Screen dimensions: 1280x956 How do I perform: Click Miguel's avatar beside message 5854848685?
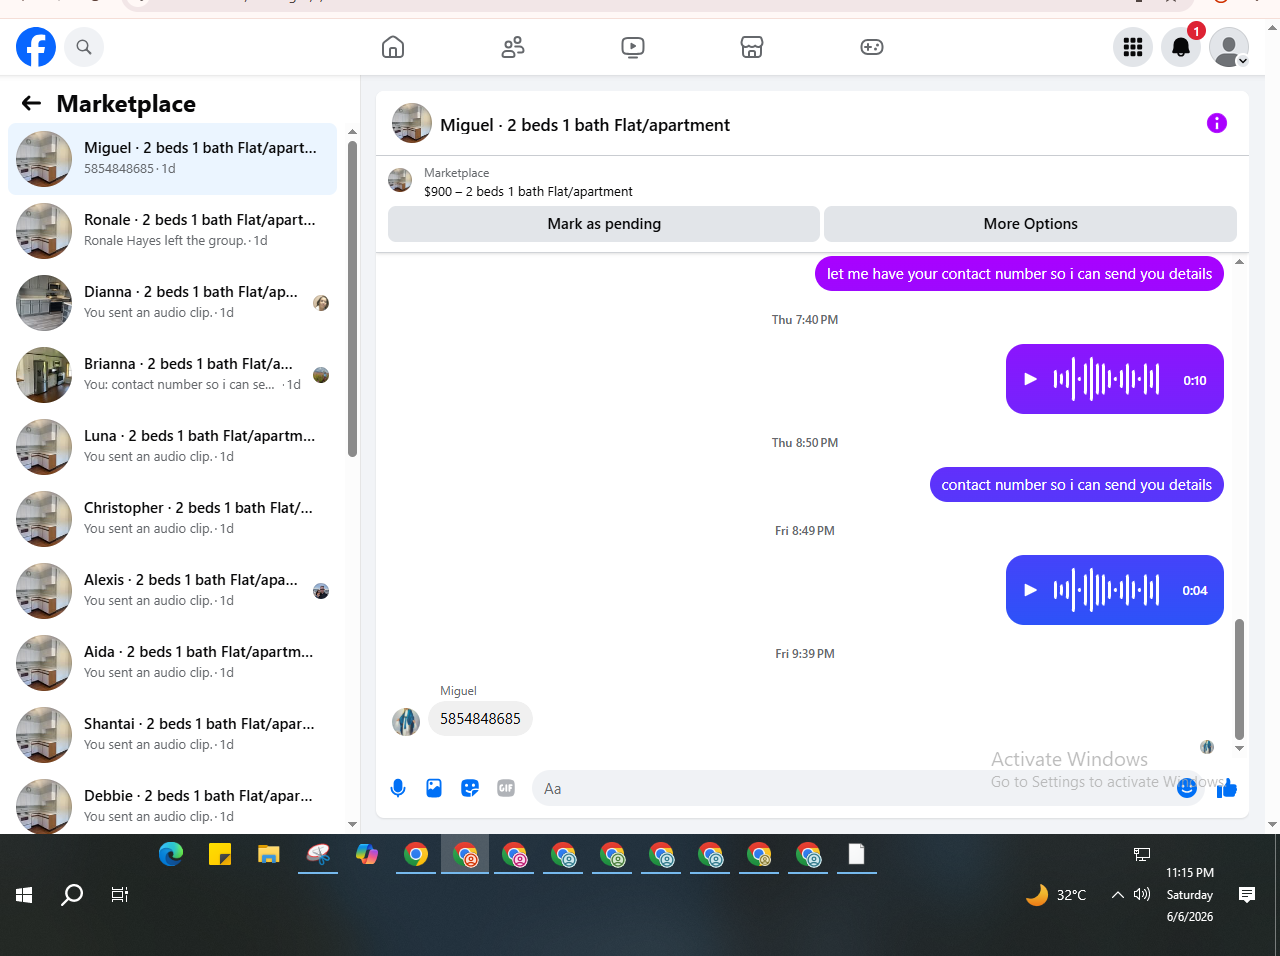406,721
